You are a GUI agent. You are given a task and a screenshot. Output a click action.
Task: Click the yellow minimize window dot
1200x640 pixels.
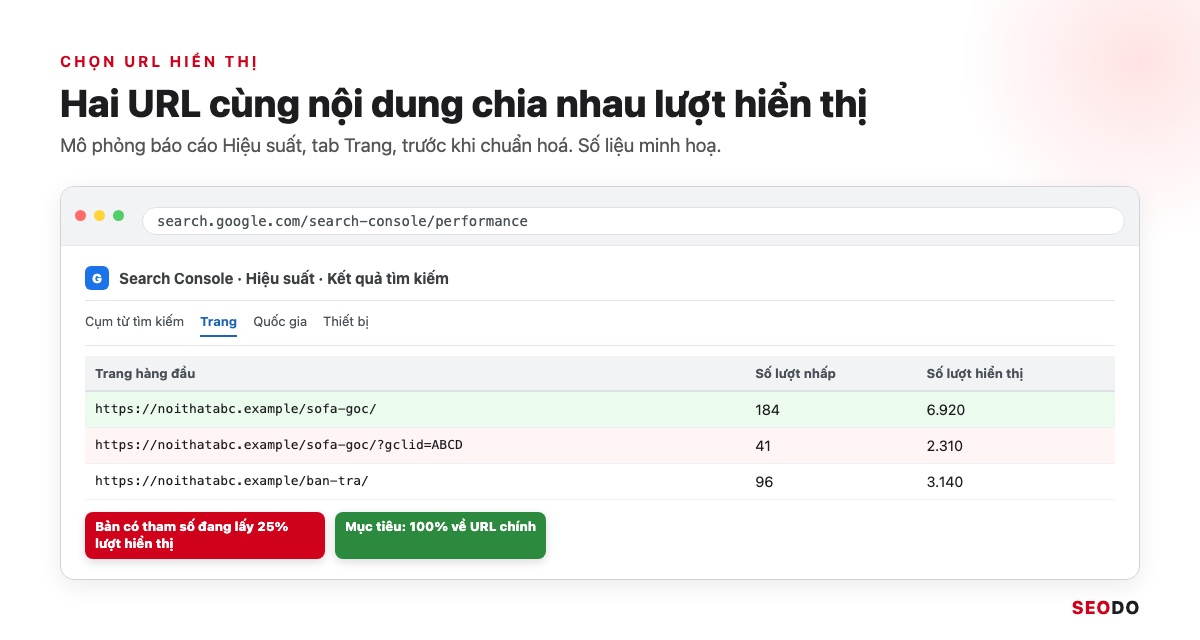[100, 216]
